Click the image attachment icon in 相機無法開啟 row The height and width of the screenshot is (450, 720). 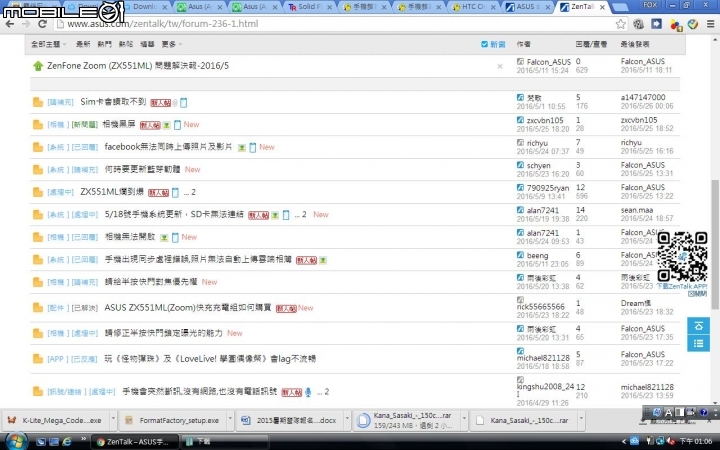coord(164,238)
